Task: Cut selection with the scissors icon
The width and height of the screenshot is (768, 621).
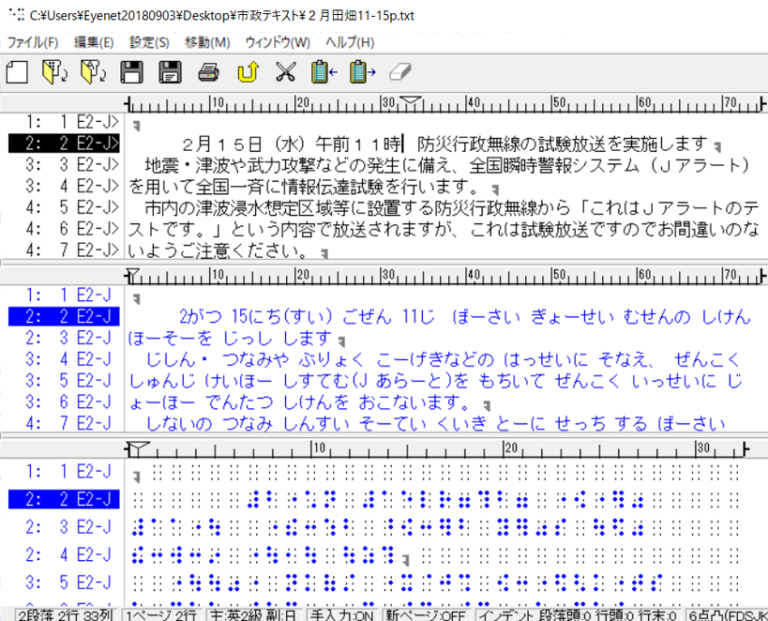Action: [x=286, y=72]
